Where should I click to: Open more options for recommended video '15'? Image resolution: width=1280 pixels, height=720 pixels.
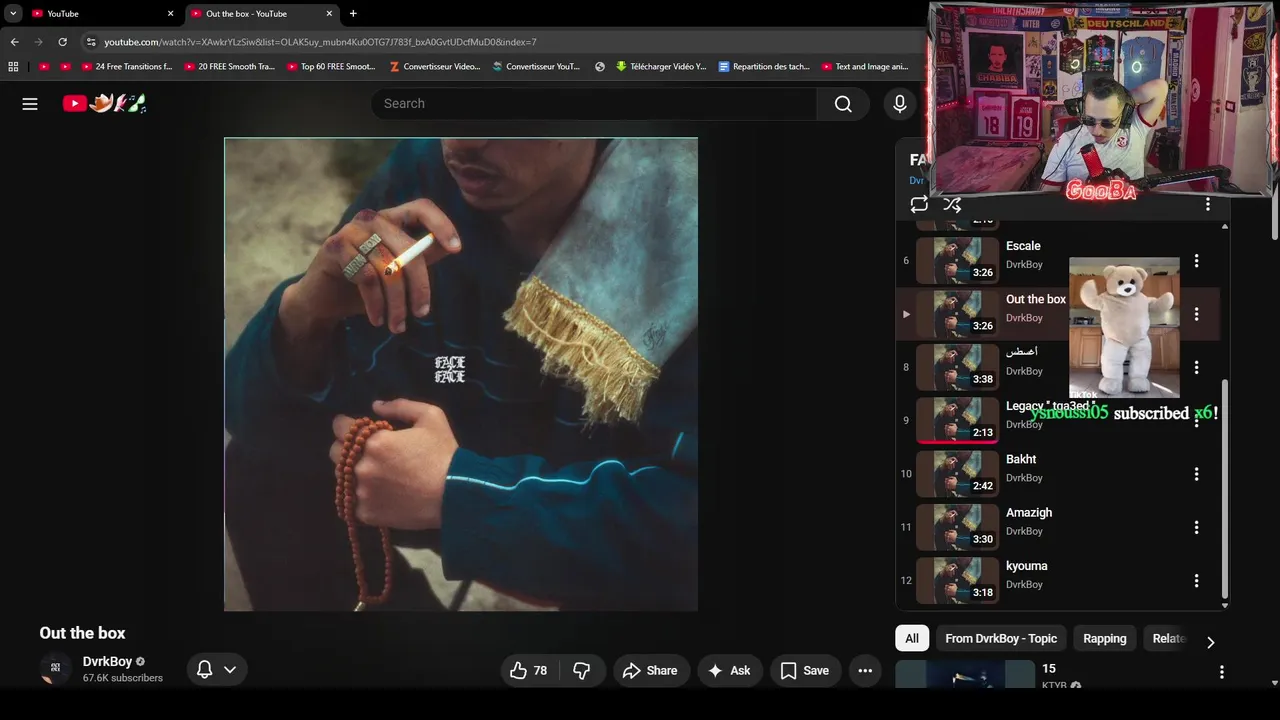click(1221, 673)
